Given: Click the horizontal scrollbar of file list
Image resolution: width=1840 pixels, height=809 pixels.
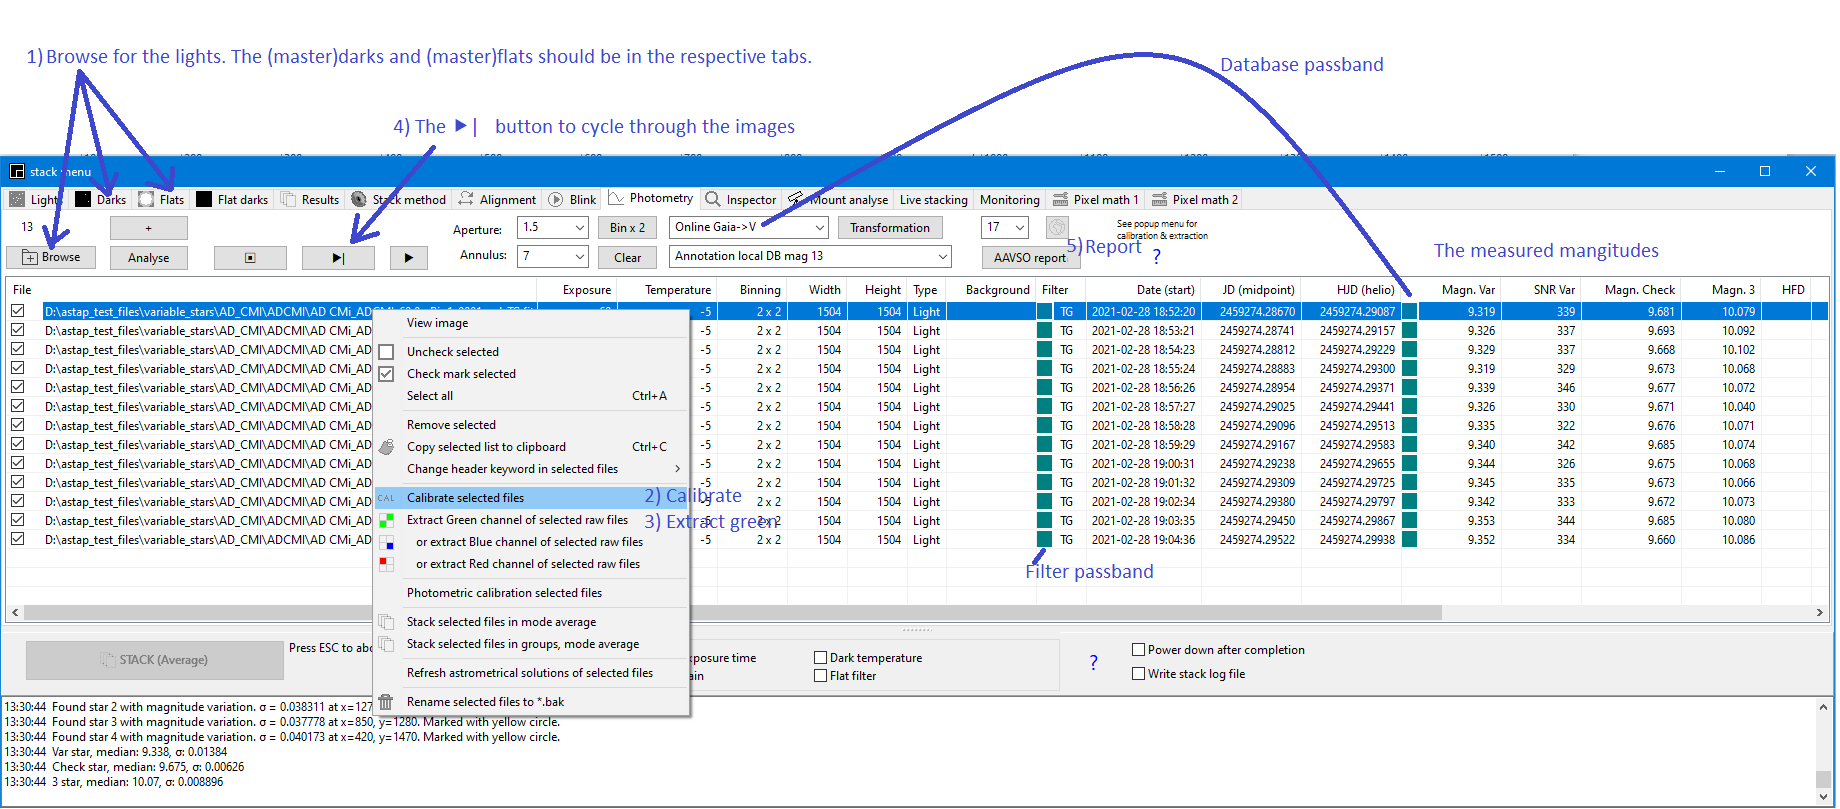Looking at the screenshot, I should 732,613.
